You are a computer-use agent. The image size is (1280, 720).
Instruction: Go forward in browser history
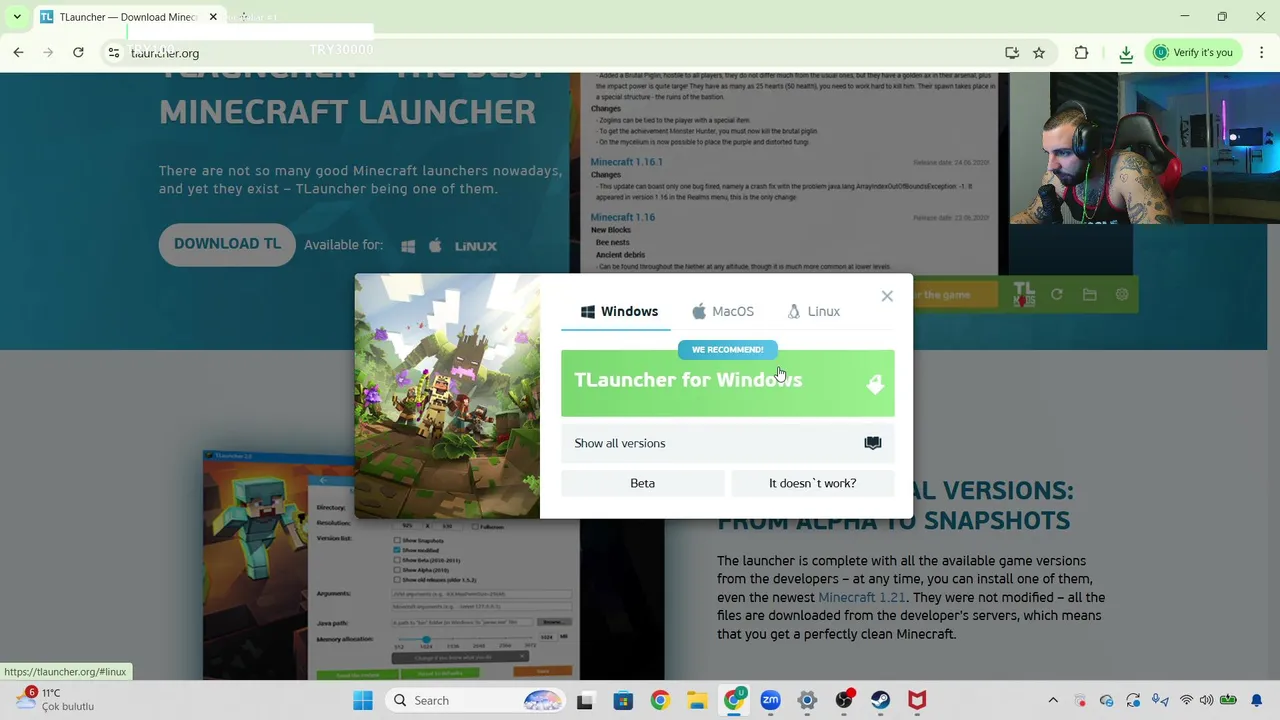48,52
